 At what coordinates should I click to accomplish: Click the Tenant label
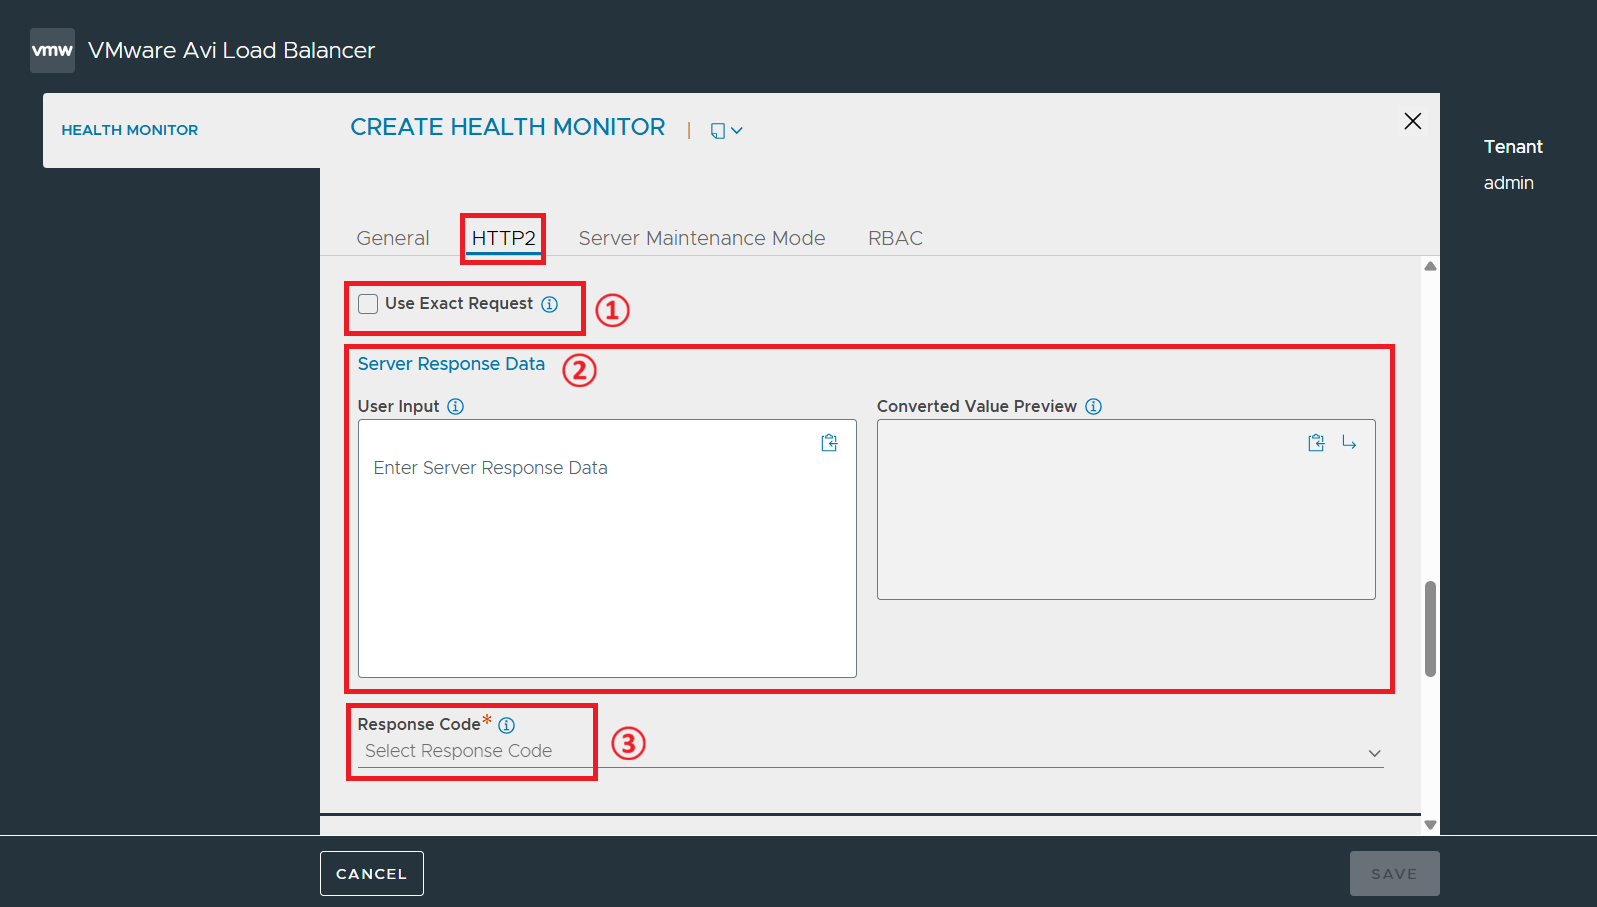point(1513,147)
